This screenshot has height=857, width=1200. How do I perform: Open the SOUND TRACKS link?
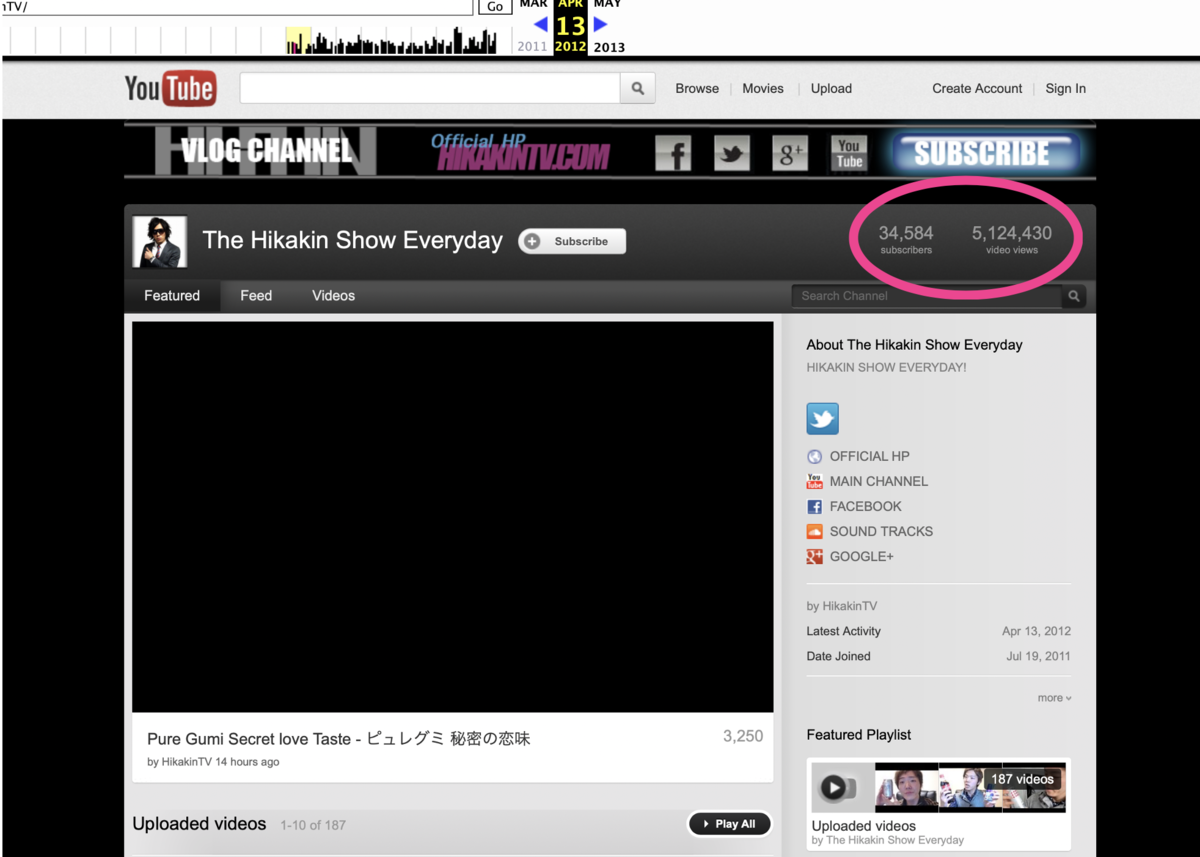tap(881, 531)
